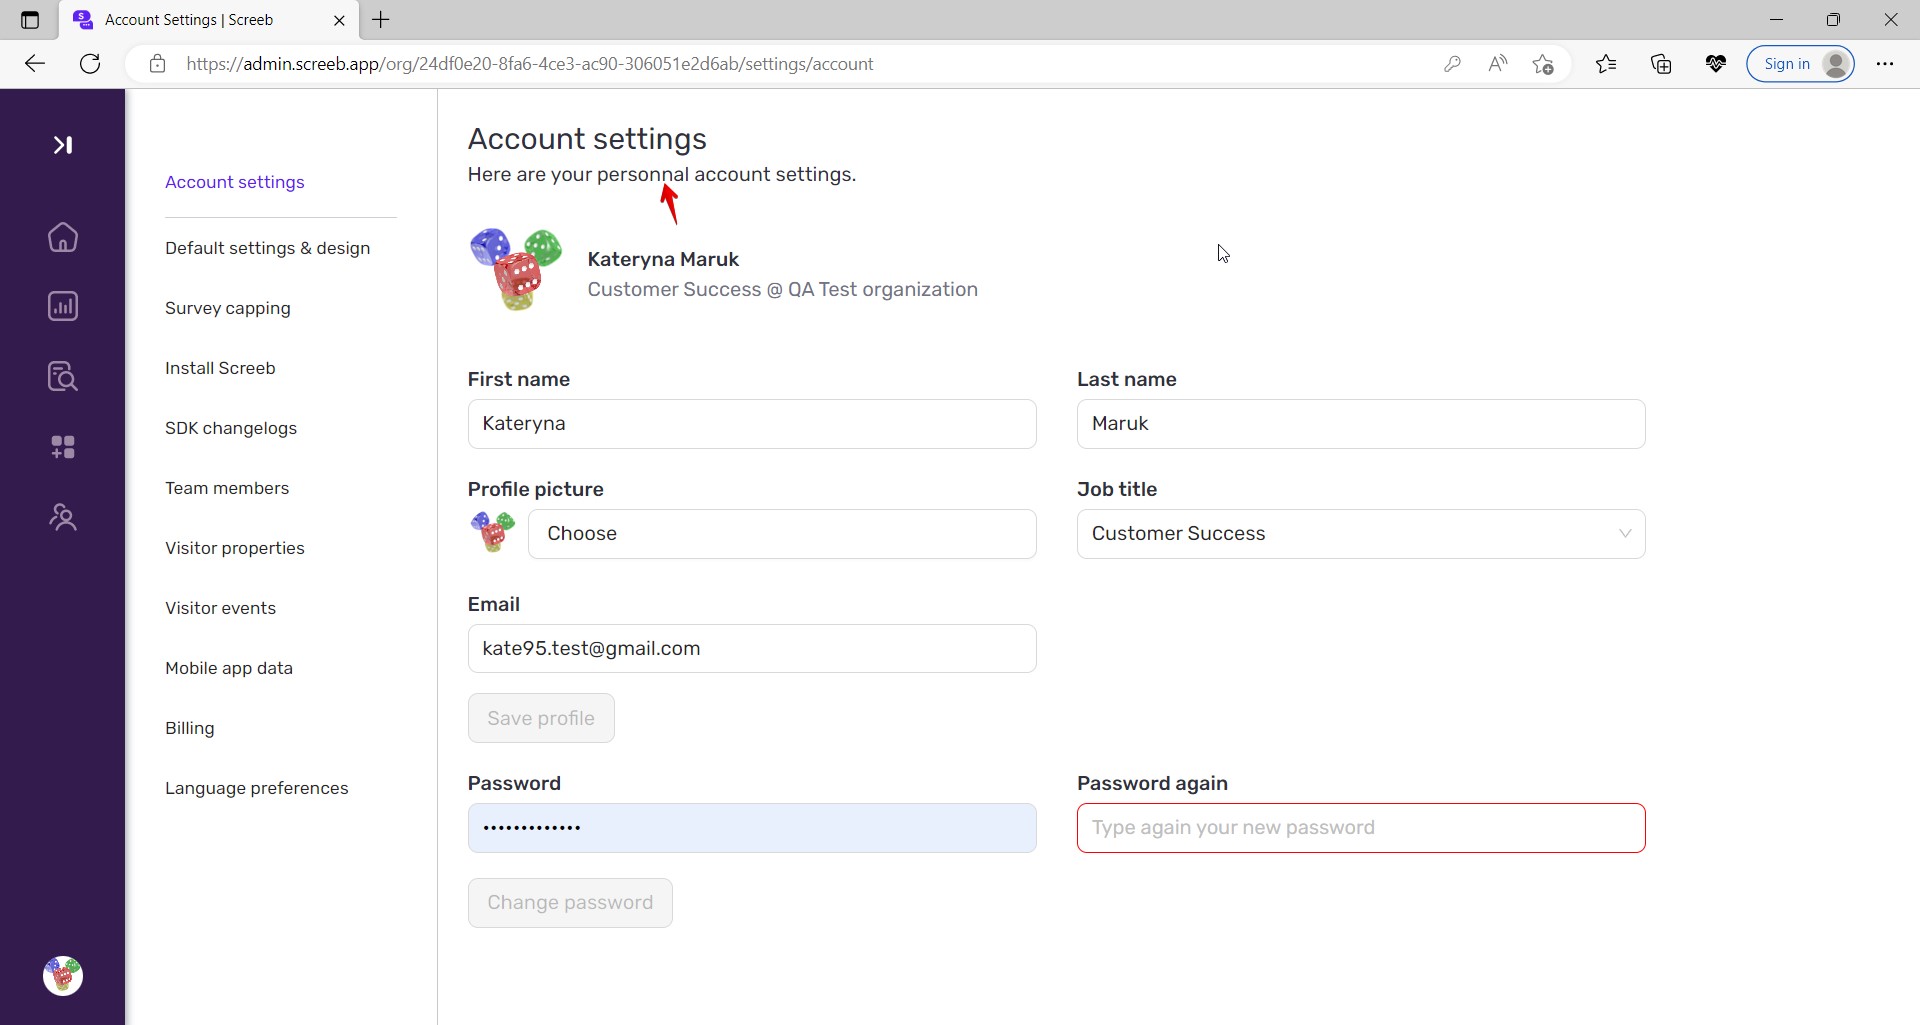
Task: Open Mobile app data
Action: click(x=229, y=668)
